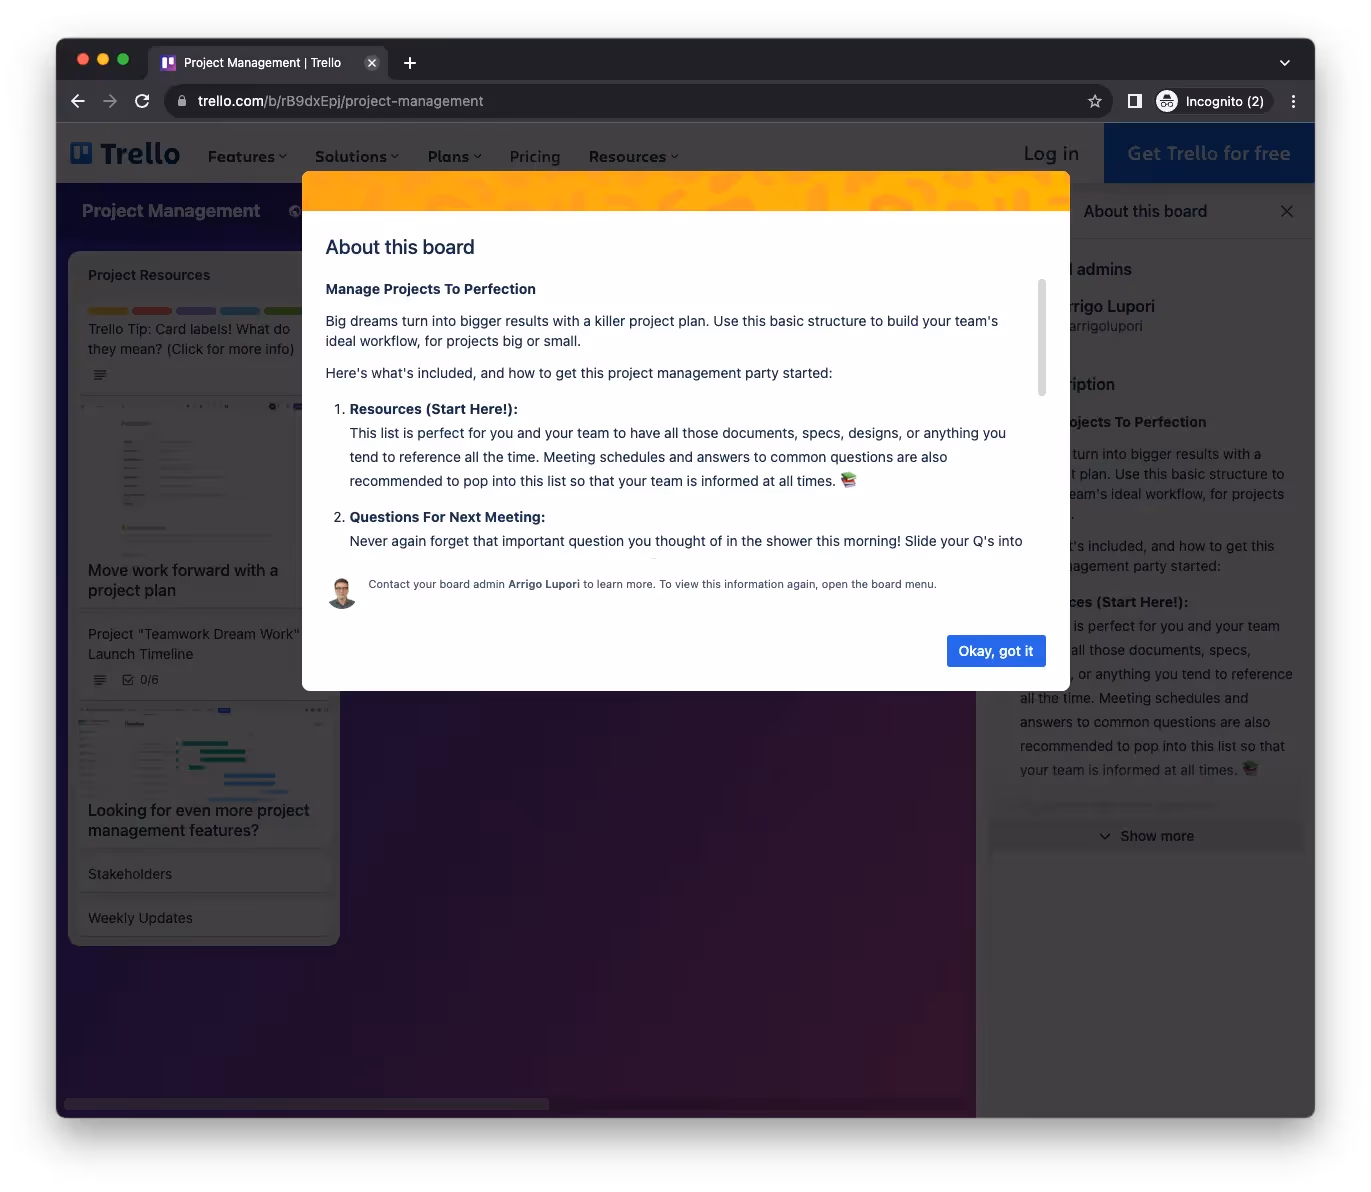Click Resources (Start Here!) list item text
Screen dimensions: 1371x1192
point(433,409)
